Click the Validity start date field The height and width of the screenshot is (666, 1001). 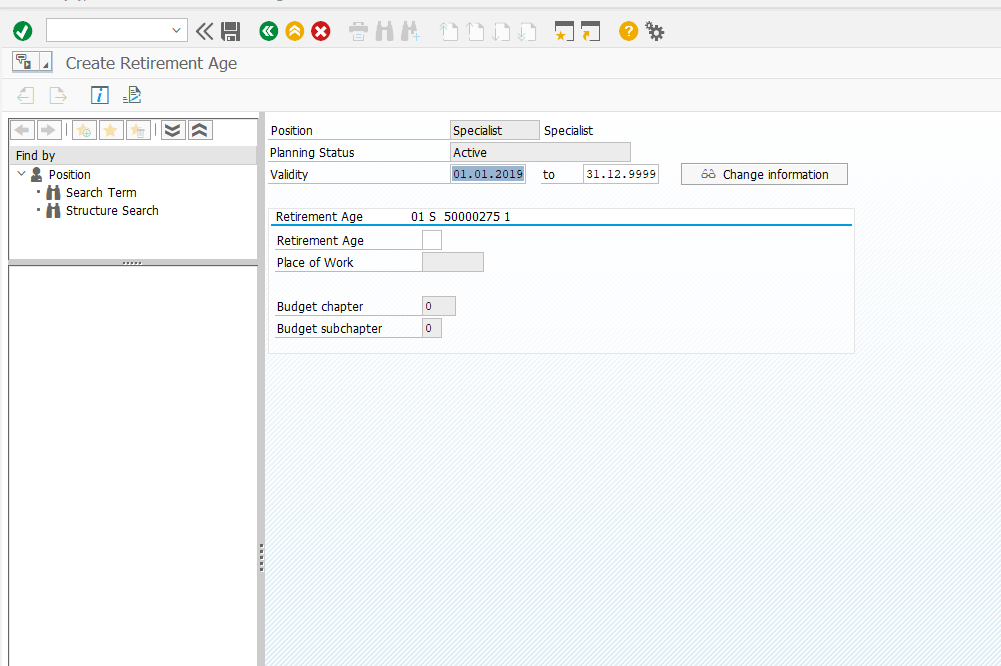[488, 174]
